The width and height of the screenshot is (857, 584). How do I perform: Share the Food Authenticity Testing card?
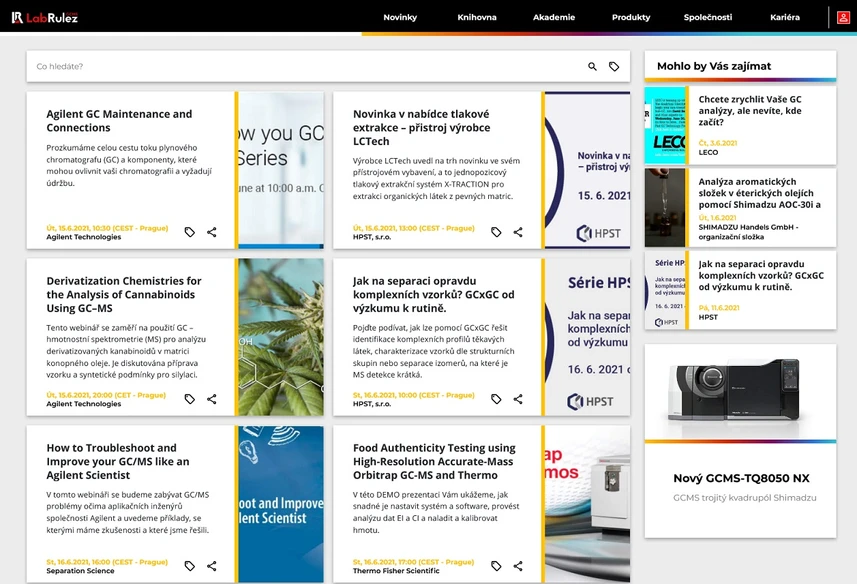pos(518,566)
